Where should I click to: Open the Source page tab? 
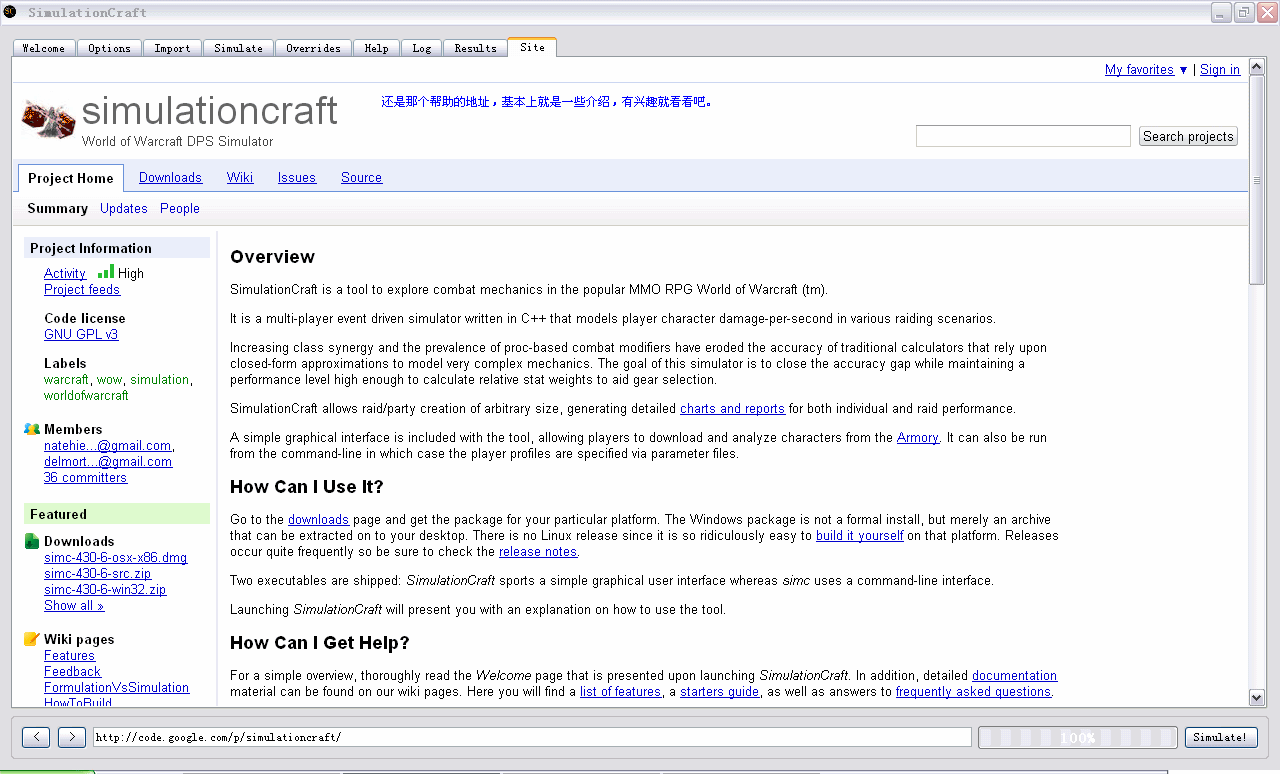361,177
